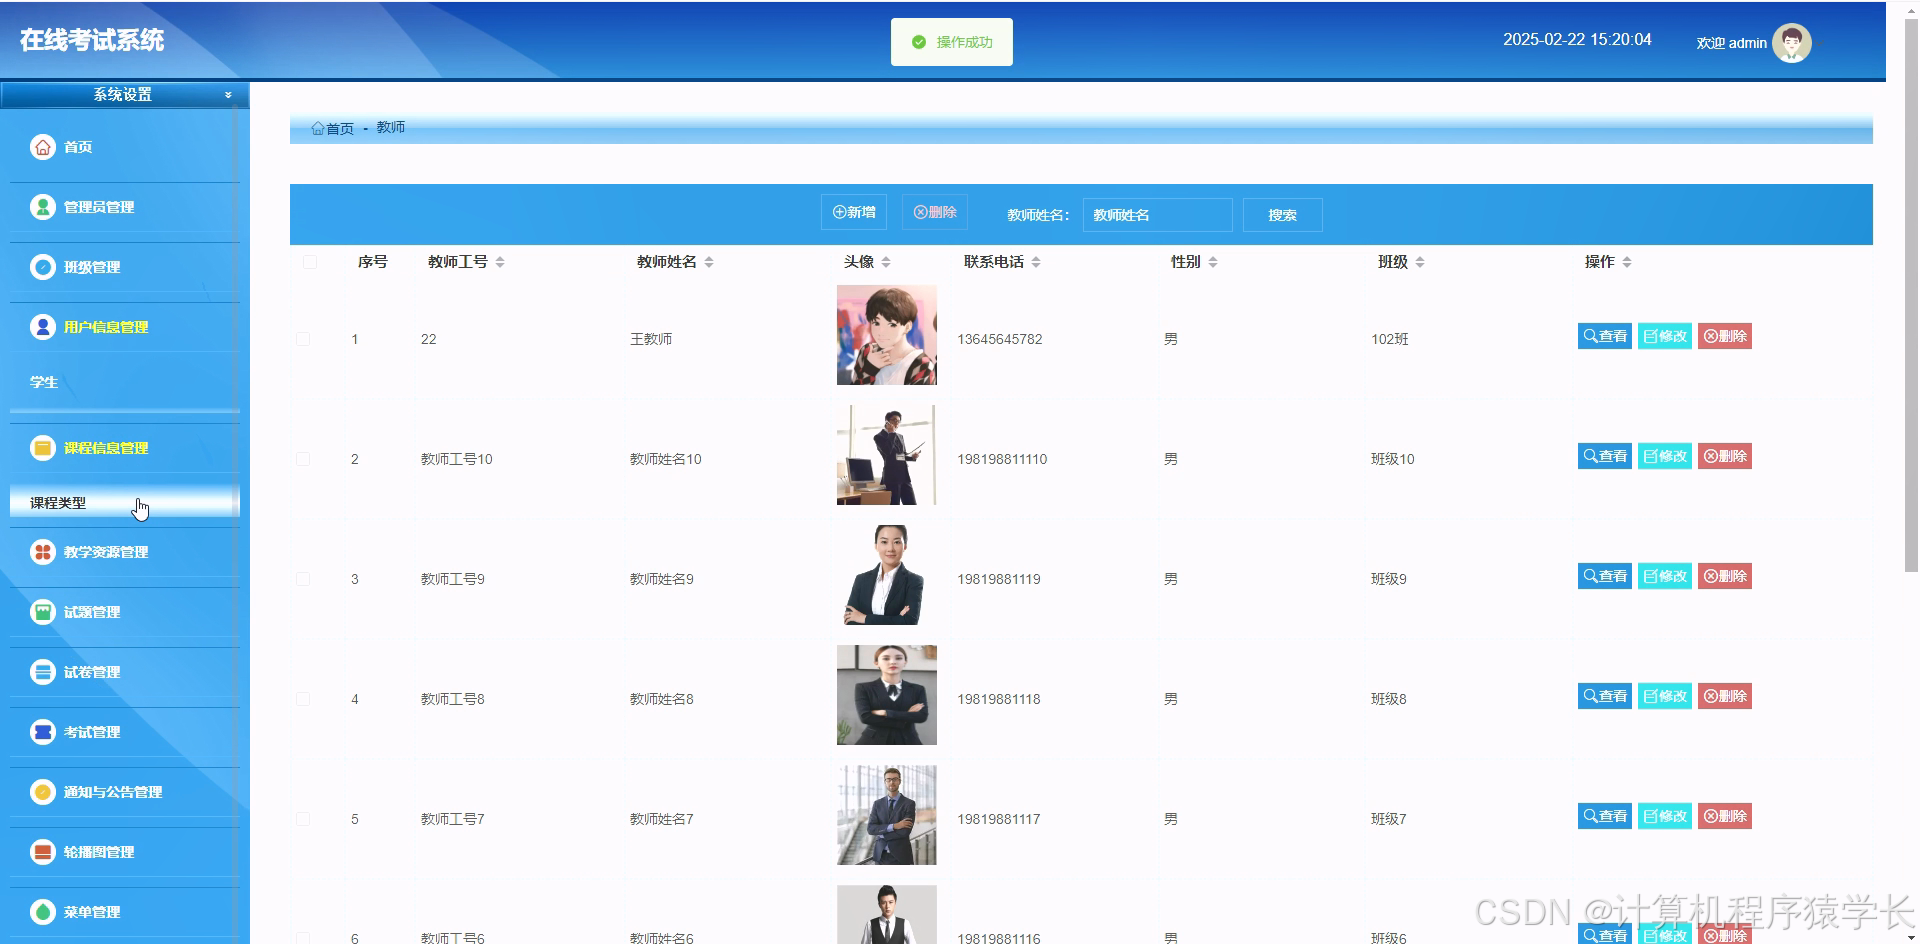Sort by 教师姓名 column arrows
The width and height of the screenshot is (1920, 944).
click(709, 262)
